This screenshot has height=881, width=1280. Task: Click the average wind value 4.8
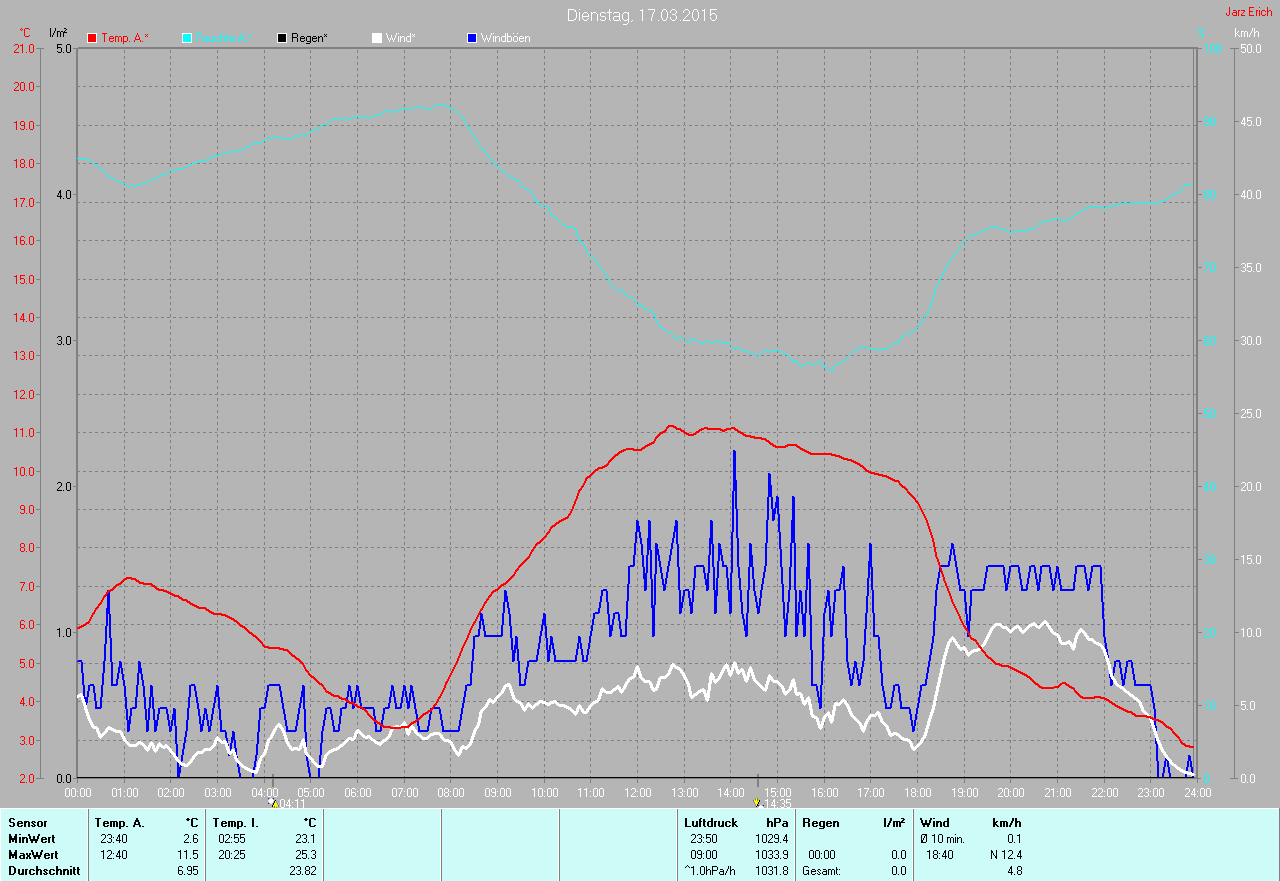[1014, 871]
